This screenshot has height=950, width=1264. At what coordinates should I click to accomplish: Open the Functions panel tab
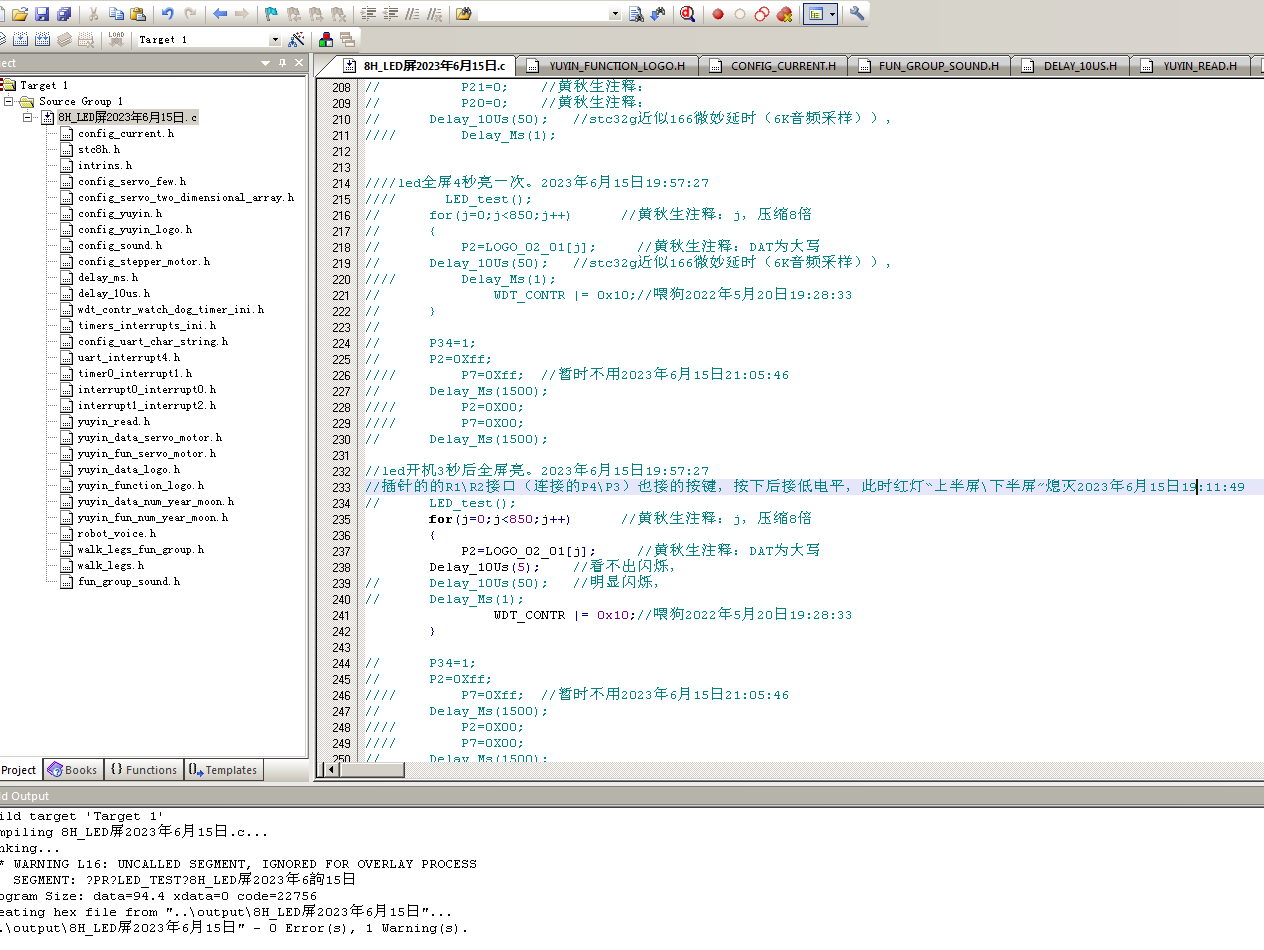pyautogui.click(x=143, y=770)
